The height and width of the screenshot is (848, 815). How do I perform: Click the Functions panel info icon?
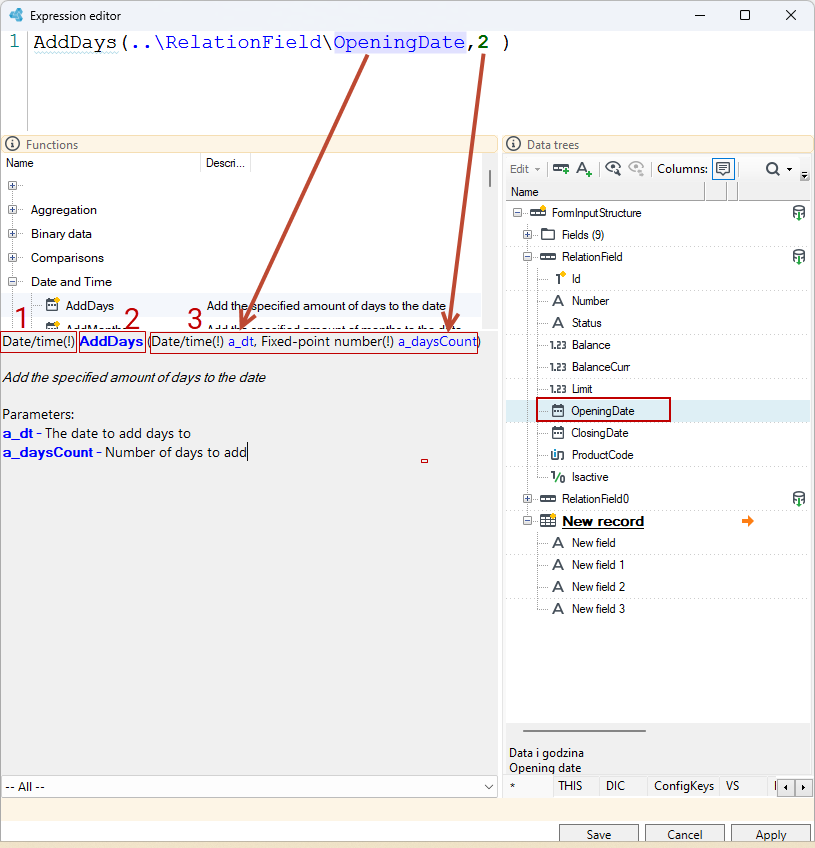point(12,144)
